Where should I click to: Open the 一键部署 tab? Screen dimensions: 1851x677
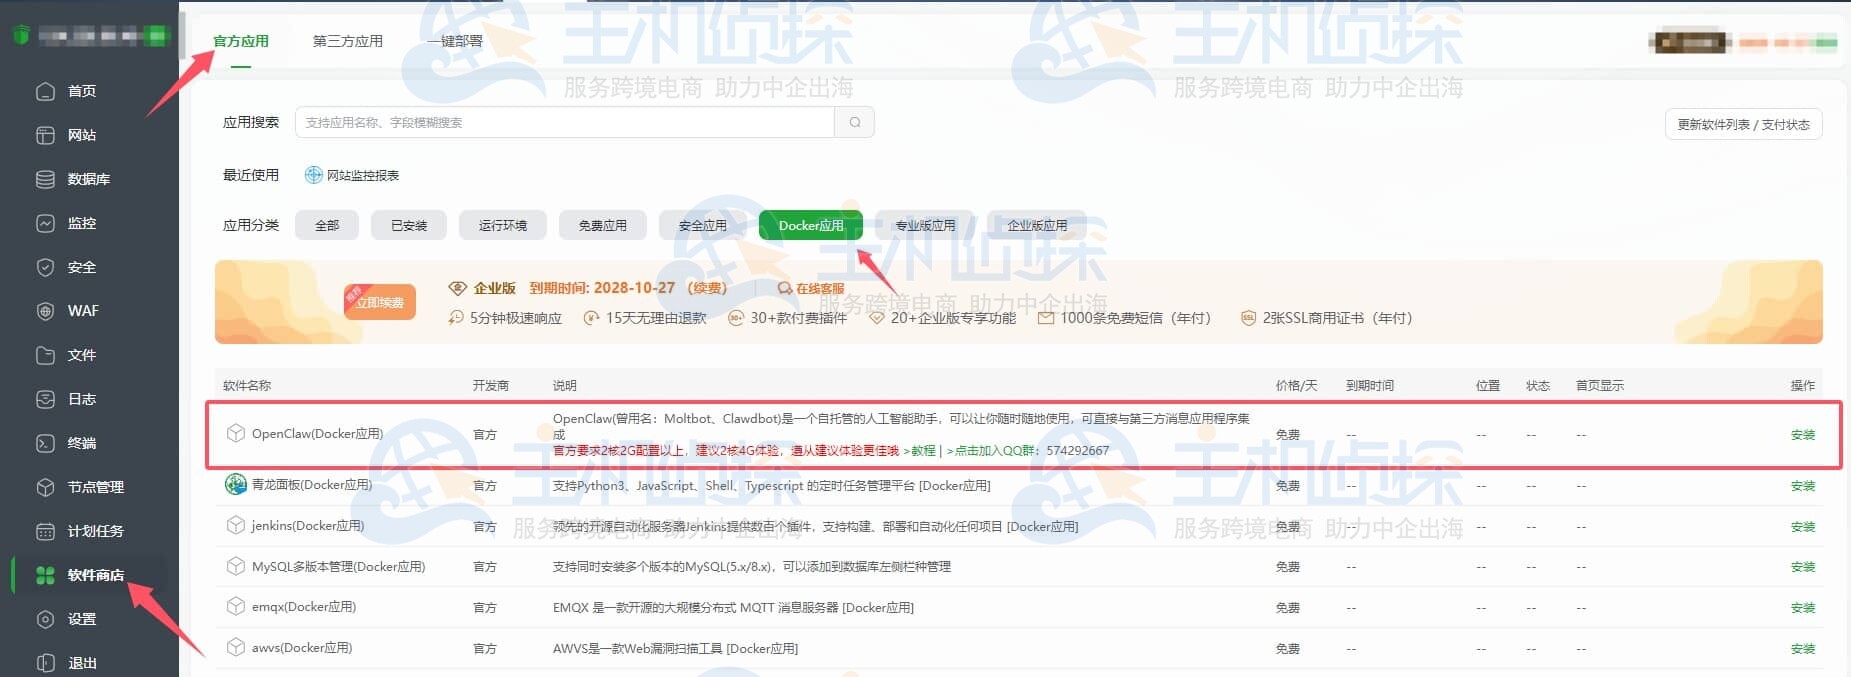pyautogui.click(x=455, y=41)
